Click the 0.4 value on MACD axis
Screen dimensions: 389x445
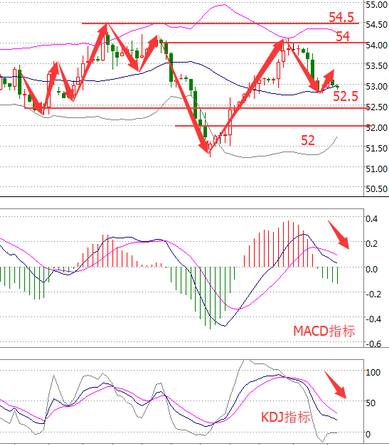click(372, 219)
